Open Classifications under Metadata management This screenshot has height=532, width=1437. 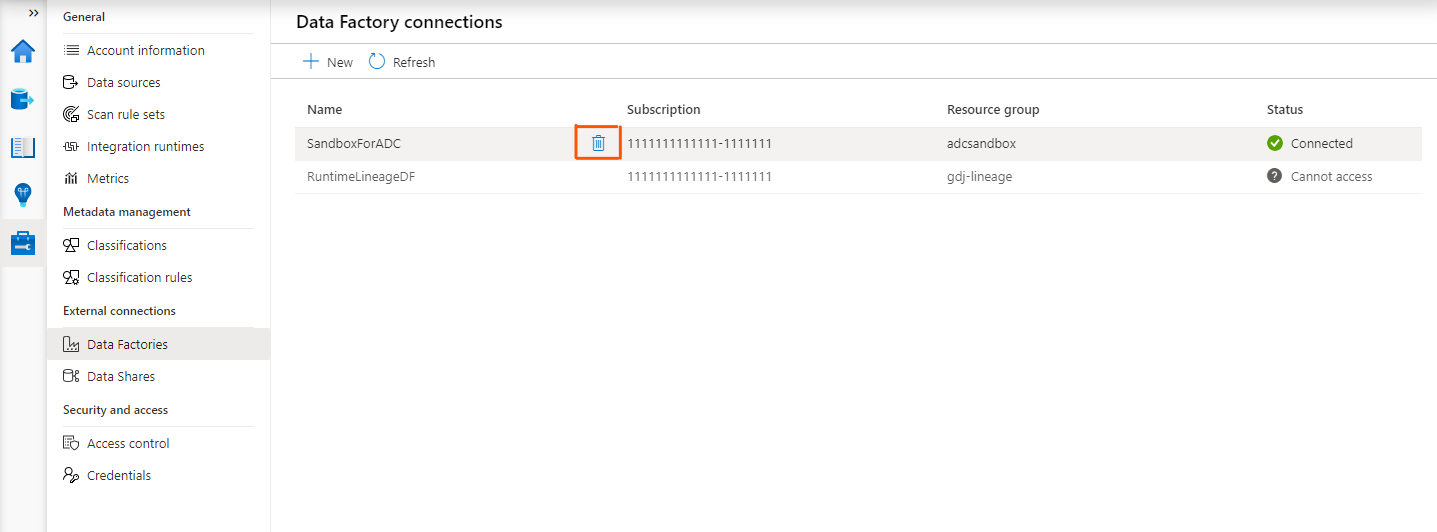pos(126,245)
